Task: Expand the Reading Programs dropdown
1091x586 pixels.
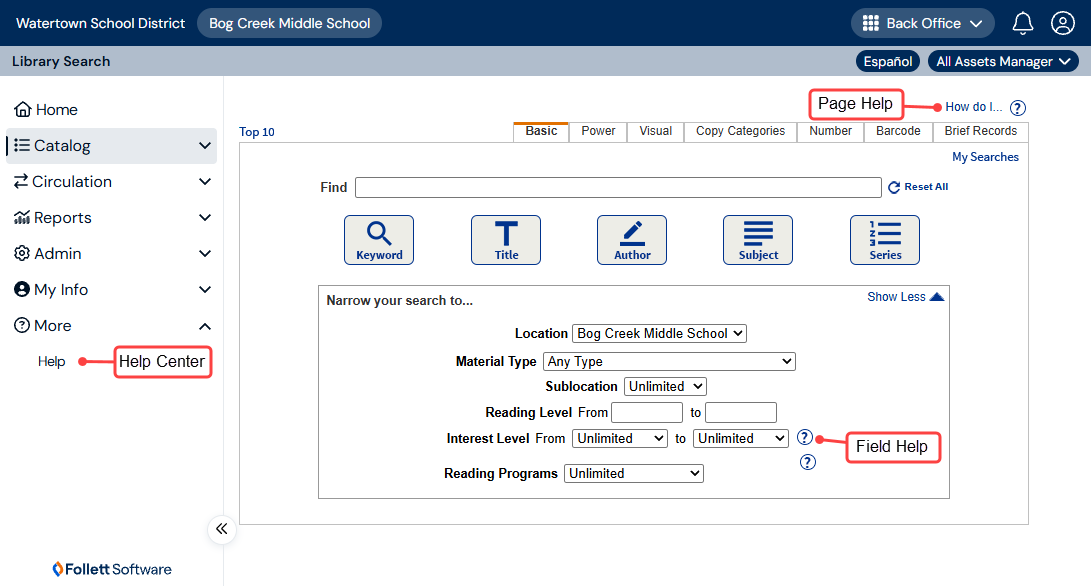Action: coord(634,474)
